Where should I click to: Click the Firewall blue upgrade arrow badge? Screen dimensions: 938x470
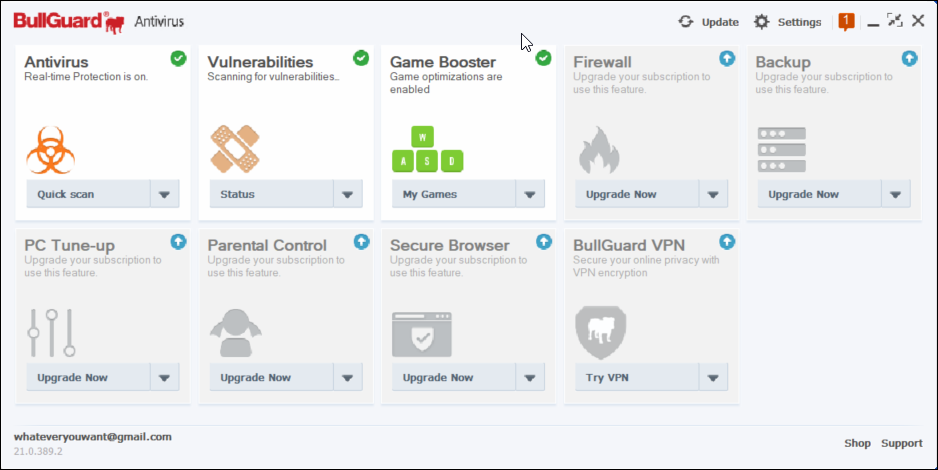click(x=727, y=58)
